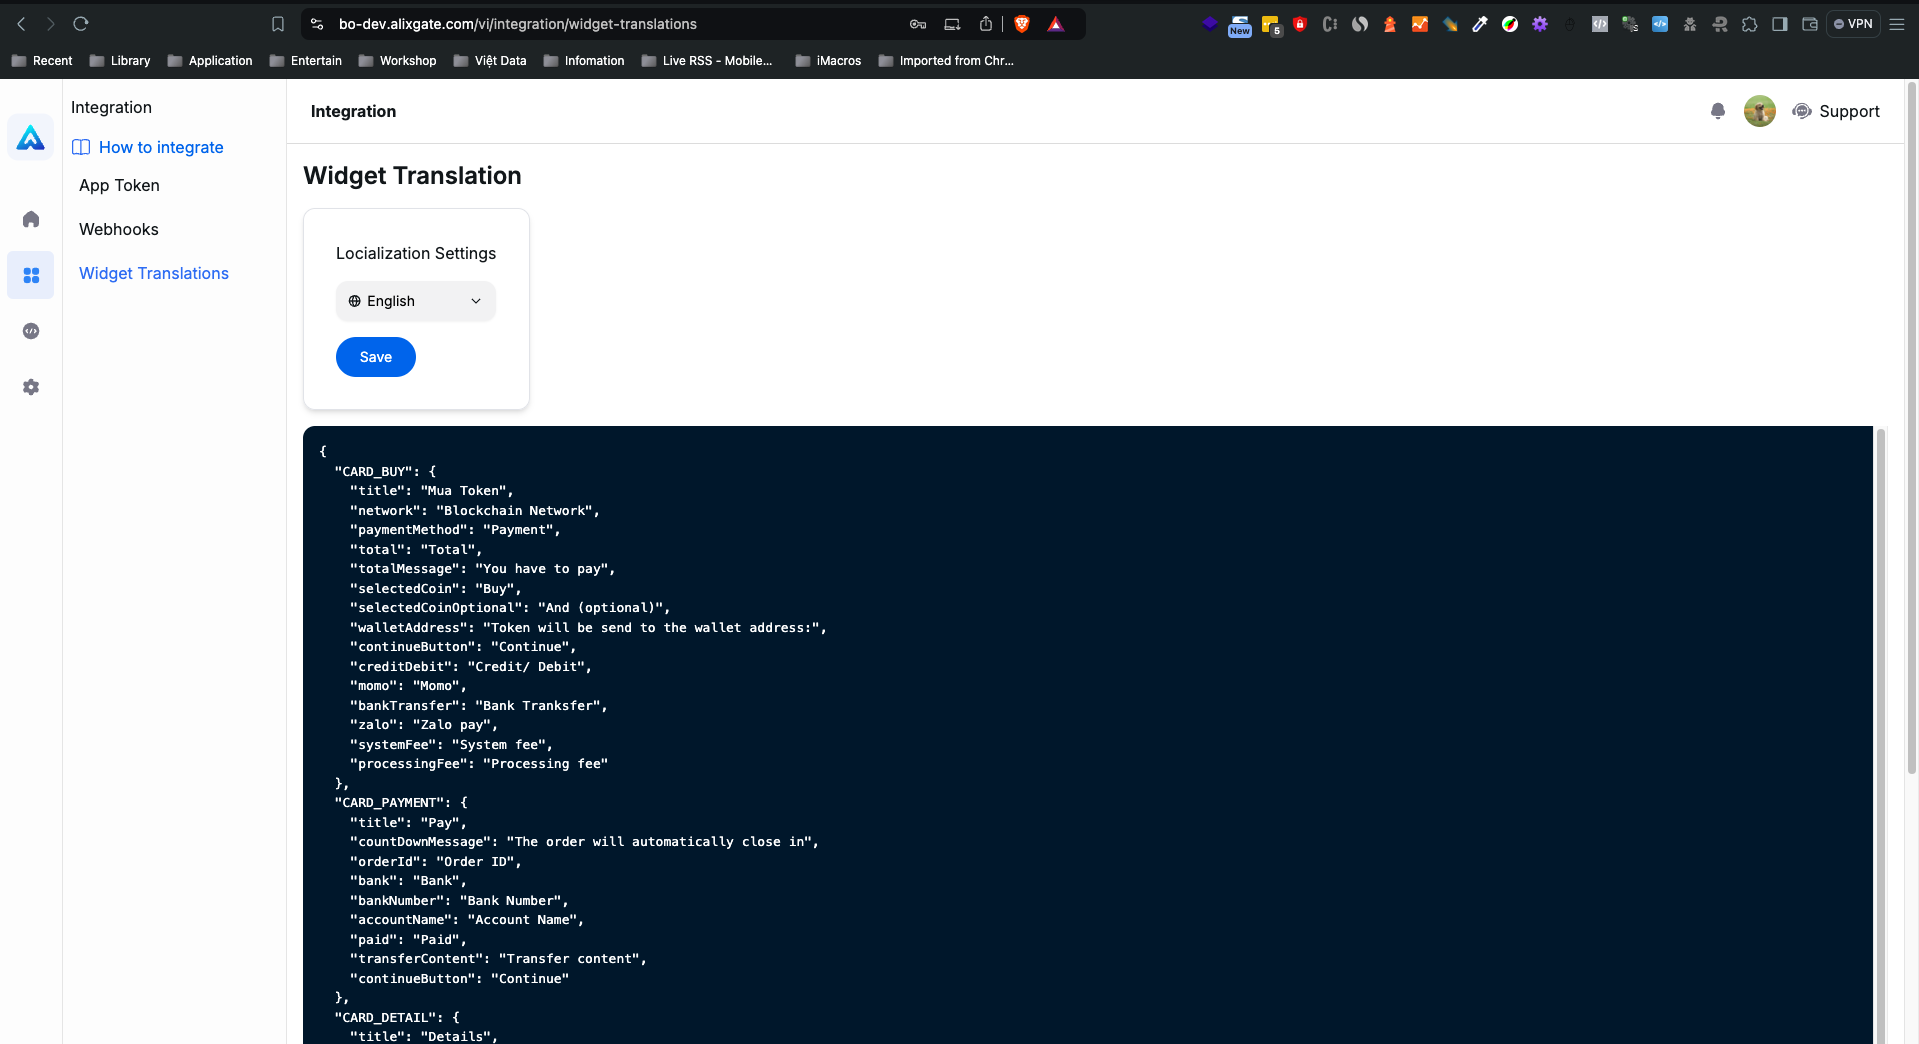The width and height of the screenshot is (1919, 1044).
Task: Open the English language dropdown
Action: coord(415,301)
